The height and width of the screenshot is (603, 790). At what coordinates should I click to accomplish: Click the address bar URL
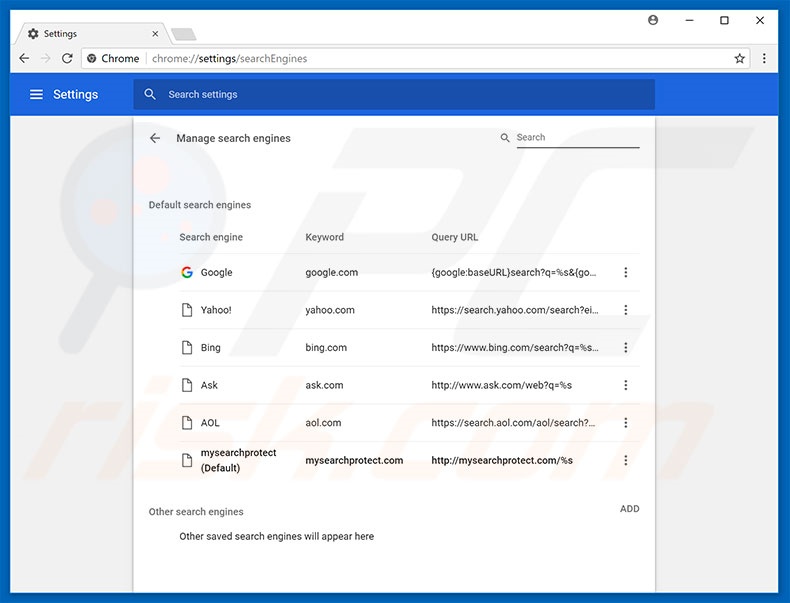point(229,58)
